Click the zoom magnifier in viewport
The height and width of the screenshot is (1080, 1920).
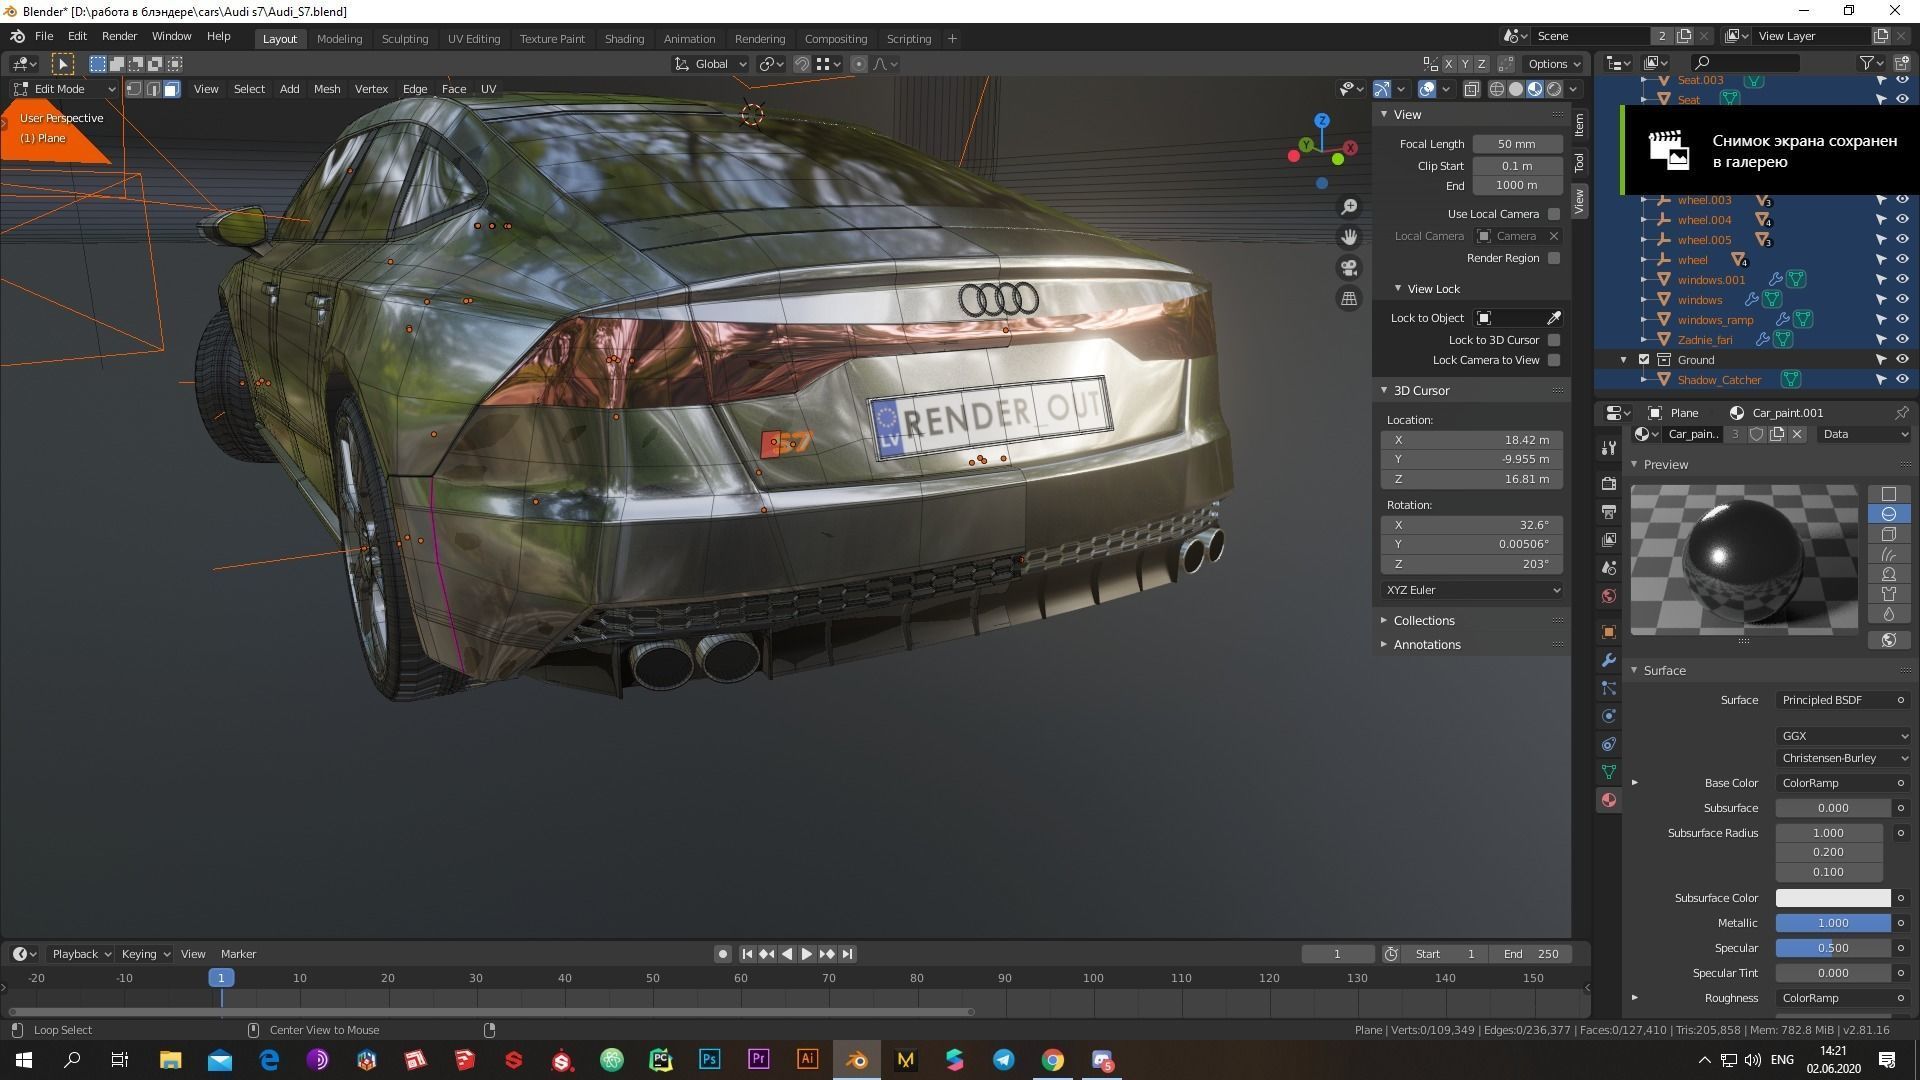(x=1349, y=206)
